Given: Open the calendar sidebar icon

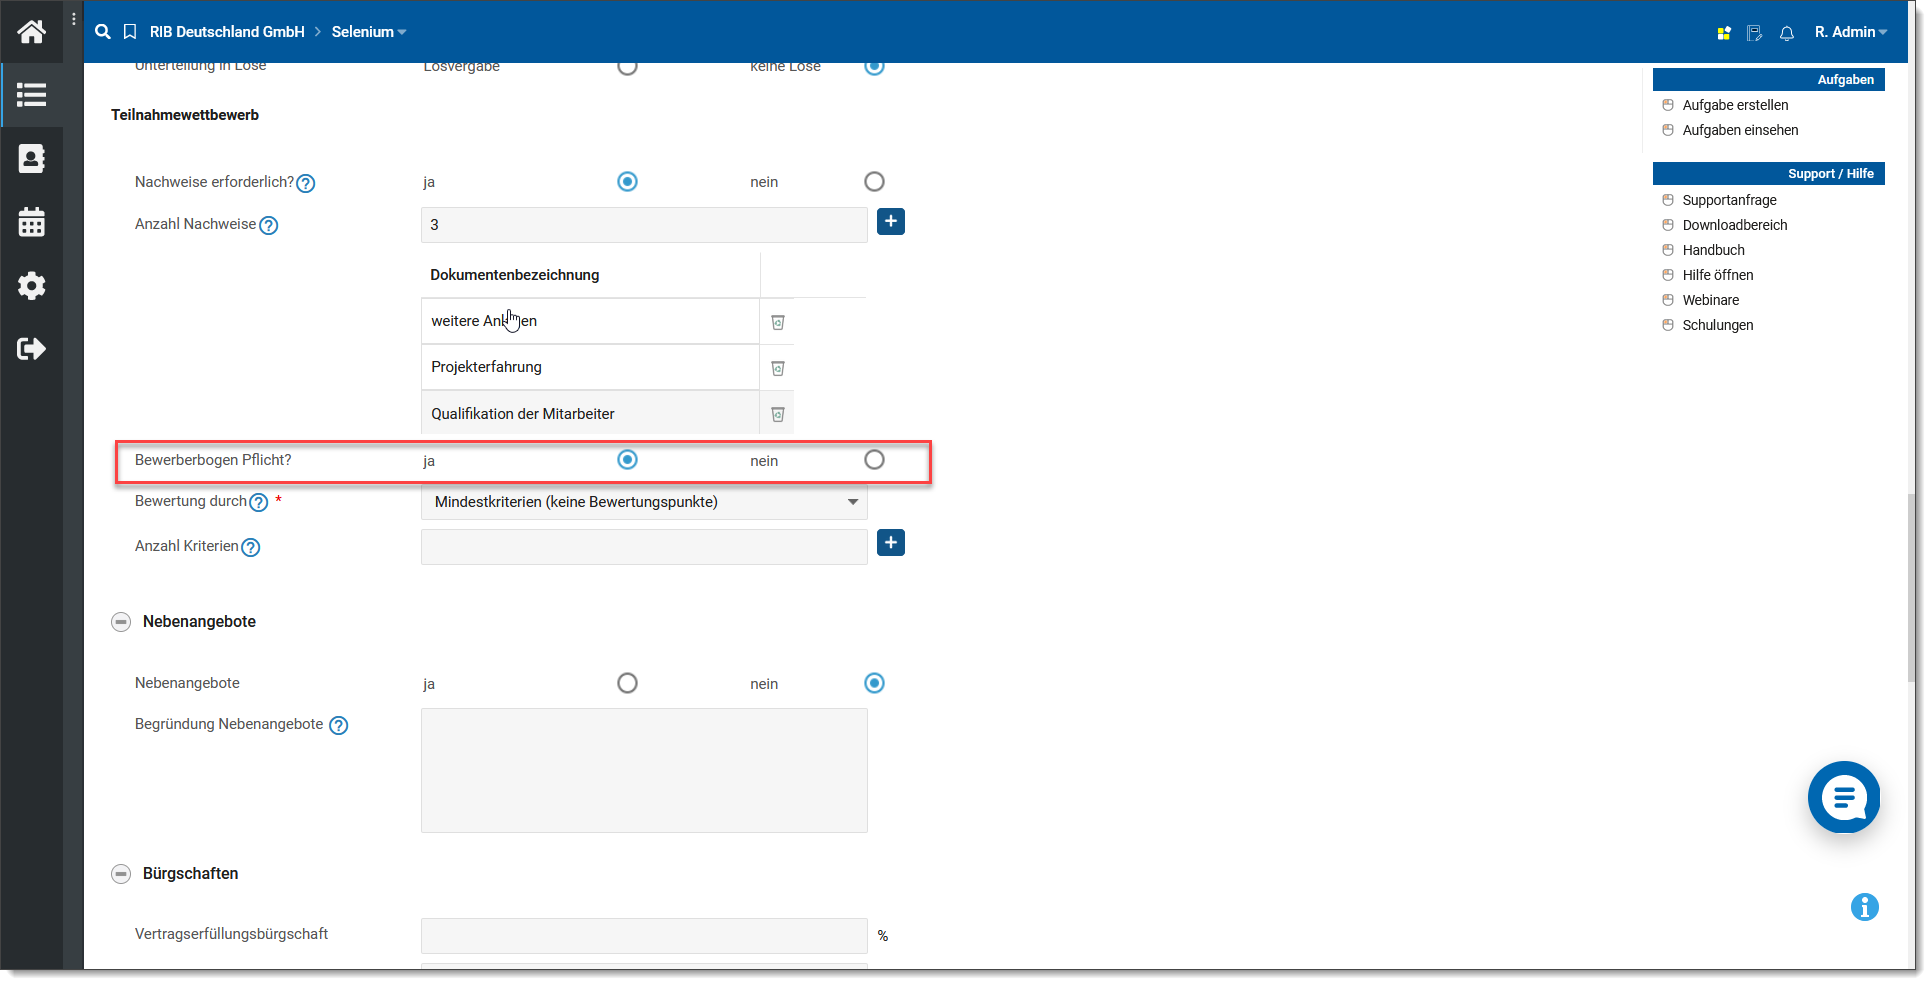Looking at the screenshot, I should (x=31, y=222).
